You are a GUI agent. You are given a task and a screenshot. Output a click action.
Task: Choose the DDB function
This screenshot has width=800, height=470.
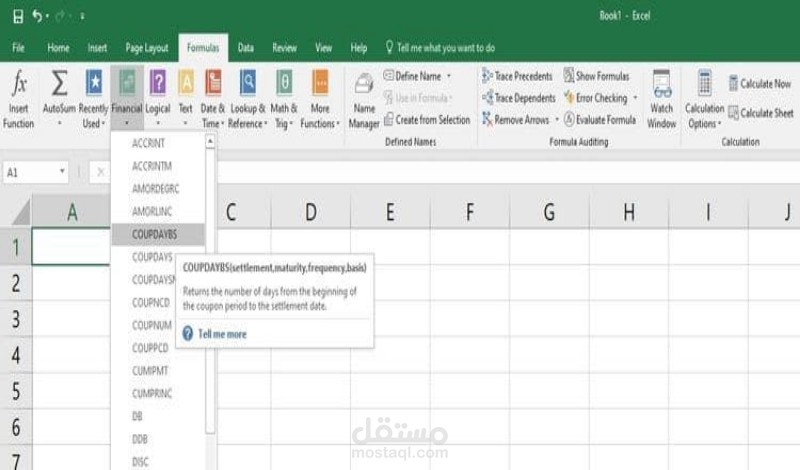[158, 439]
